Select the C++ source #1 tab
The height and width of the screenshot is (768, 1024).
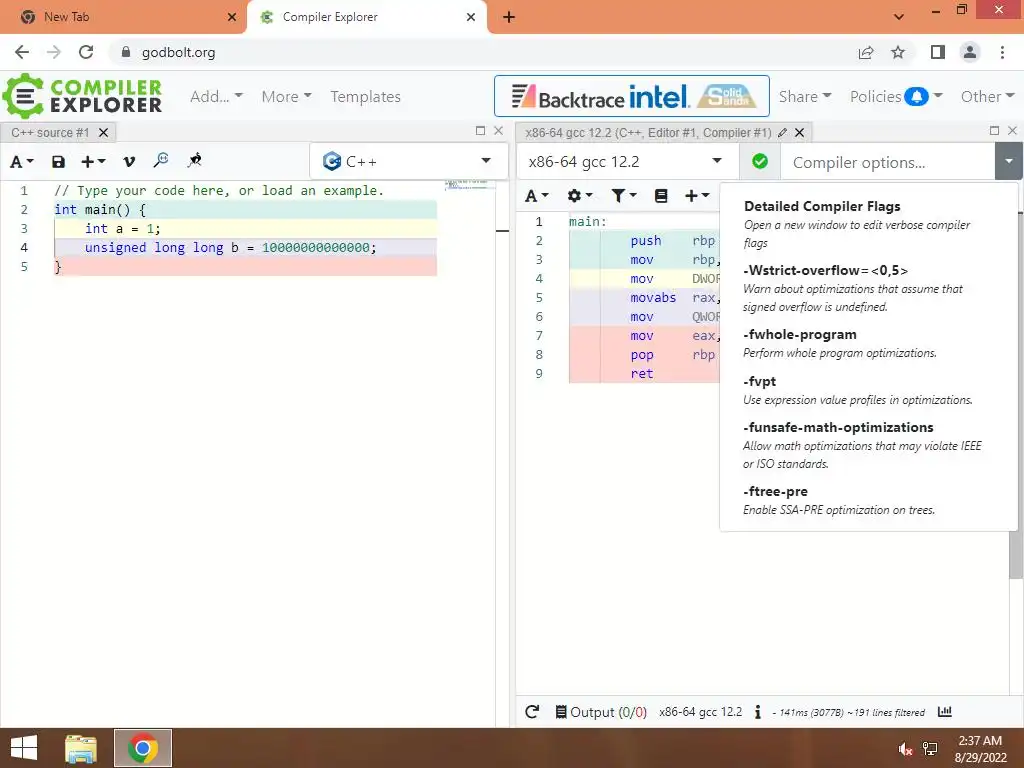50,133
